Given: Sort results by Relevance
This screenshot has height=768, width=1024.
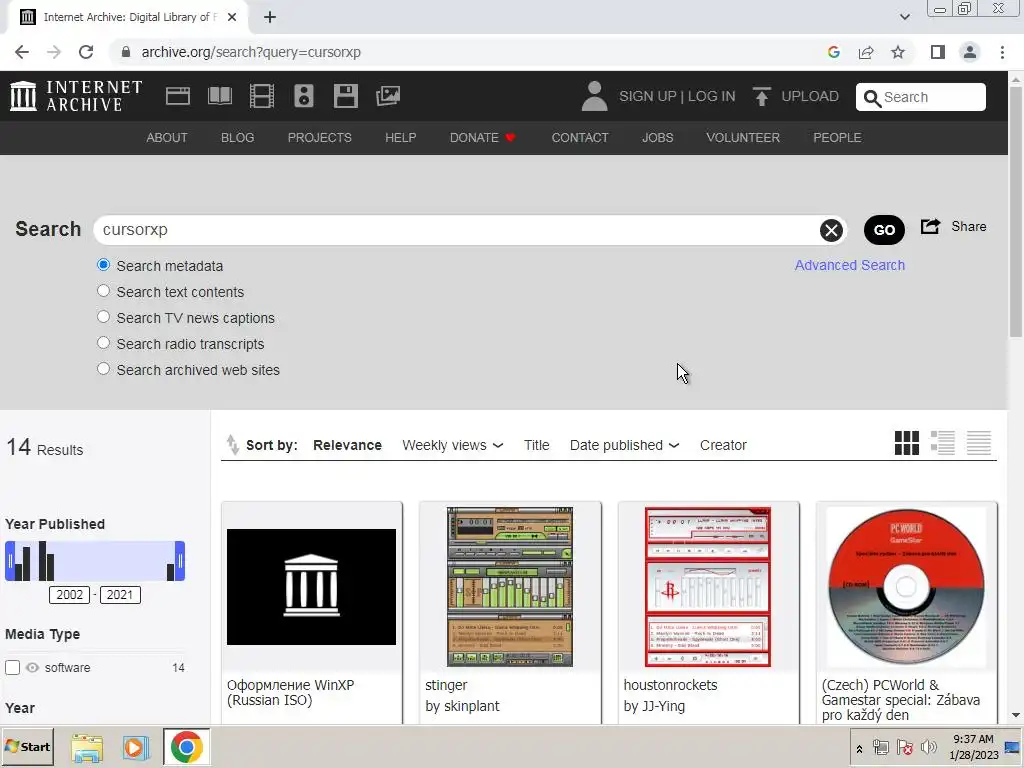Looking at the screenshot, I should click(347, 445).
